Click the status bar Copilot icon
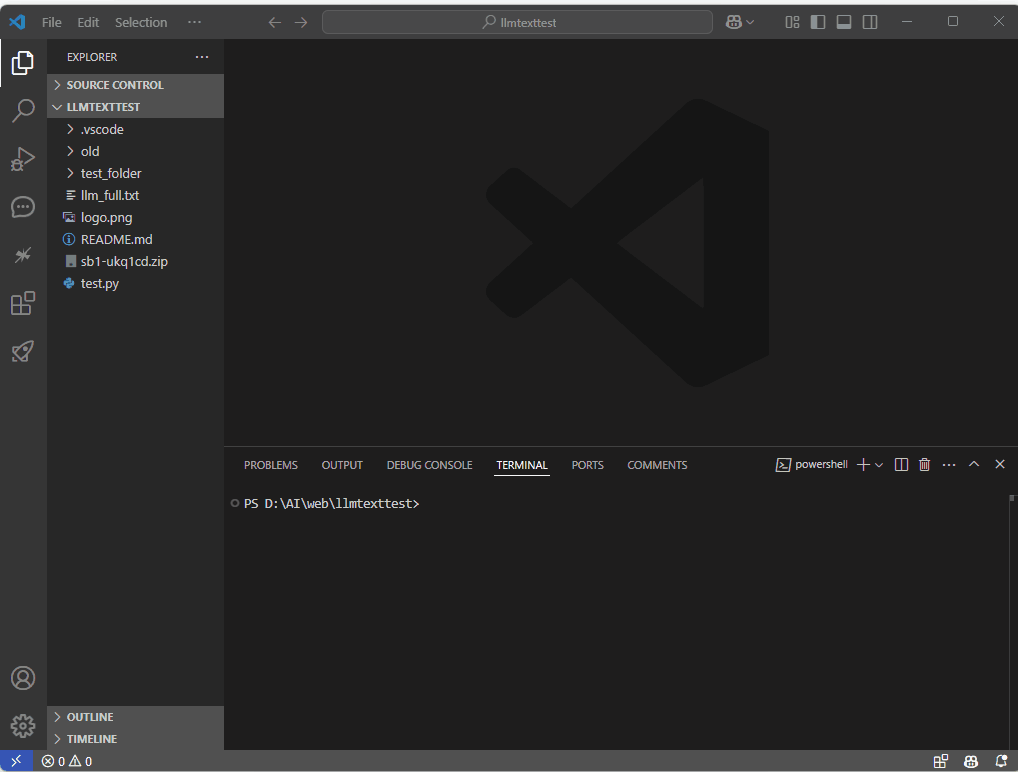Image resolution: width=1018 pixels, height=772 pixels. coord(971,761)
